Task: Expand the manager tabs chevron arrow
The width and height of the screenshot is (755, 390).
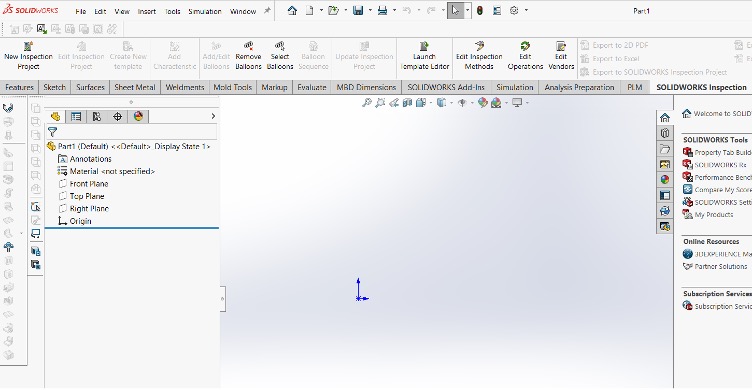Action: click(x=213, y=117)
